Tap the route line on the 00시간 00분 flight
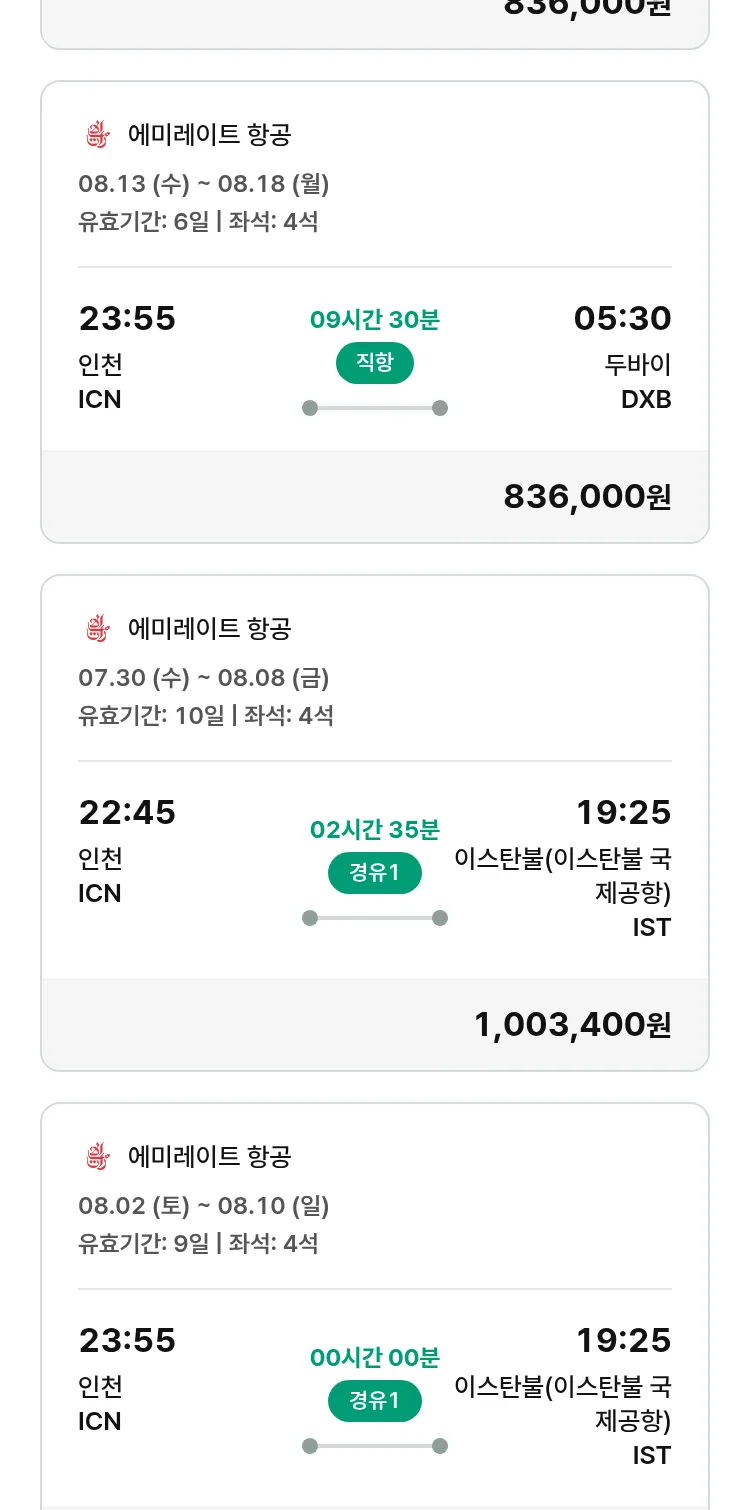The width and height of the screenshot is (750, 1510). [x=375, y=1446]
